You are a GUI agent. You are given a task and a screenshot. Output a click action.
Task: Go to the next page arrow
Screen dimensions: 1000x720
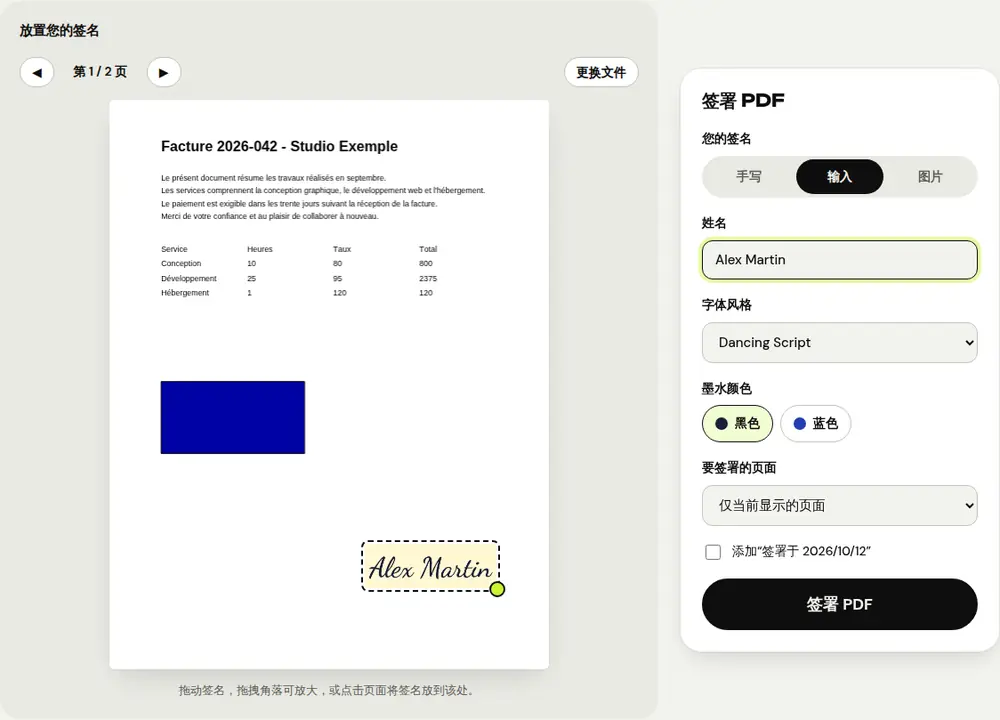pyautogui.click(x=164, y=72)
